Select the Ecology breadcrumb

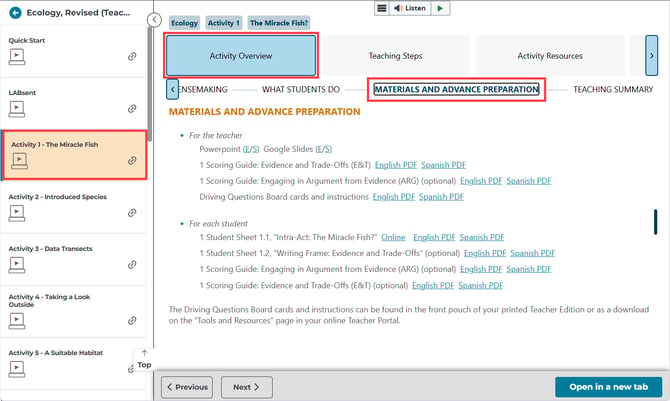[184, 23]
